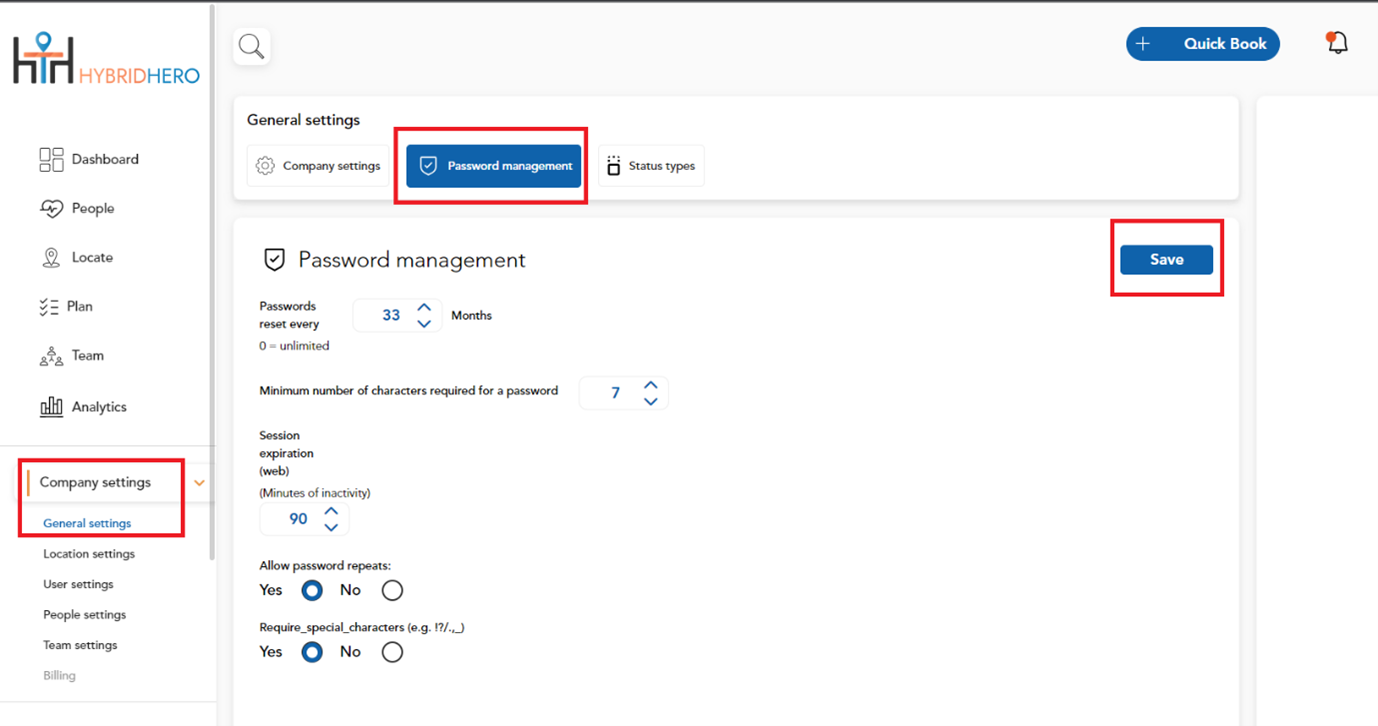Open General settings submenu link
The width and height of the screenshot is (1378, 726).
tap(87, 523)
